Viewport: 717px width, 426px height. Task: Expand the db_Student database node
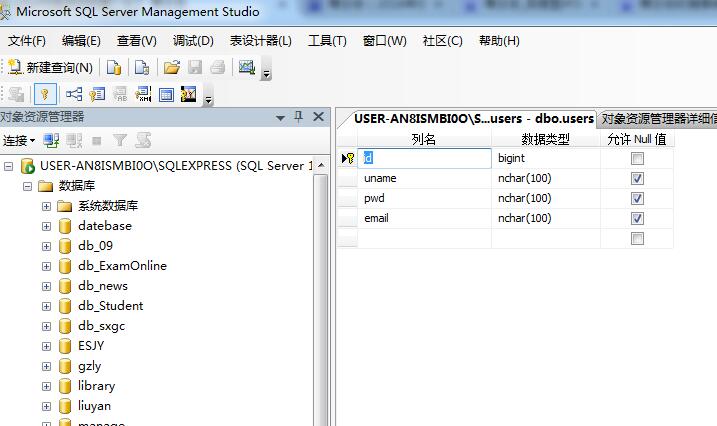pos(46,306)
